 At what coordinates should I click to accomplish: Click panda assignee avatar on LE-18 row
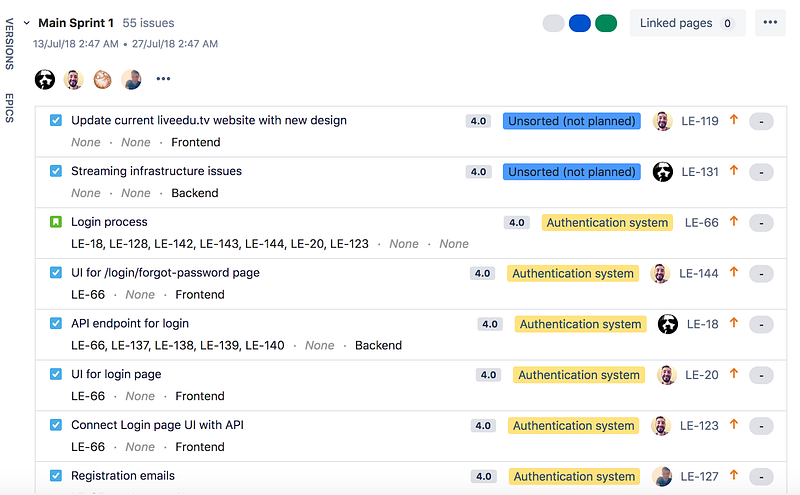pyautogui.click(x=667, y=324)
